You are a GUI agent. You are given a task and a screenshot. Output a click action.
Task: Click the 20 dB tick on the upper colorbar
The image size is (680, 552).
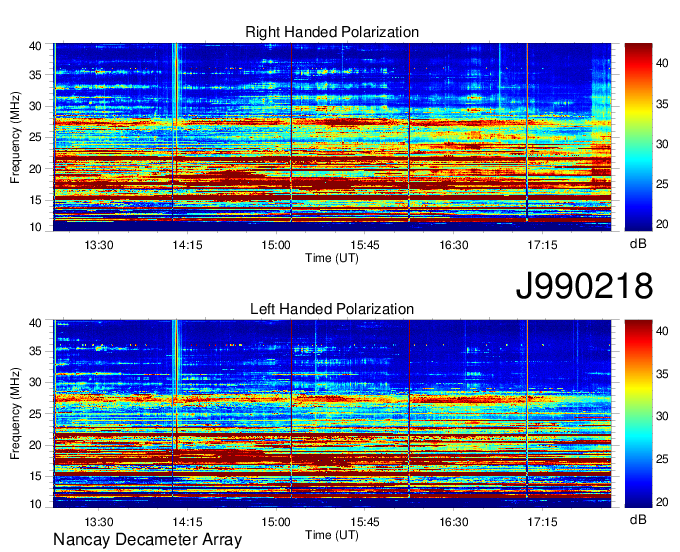[662, 224]
